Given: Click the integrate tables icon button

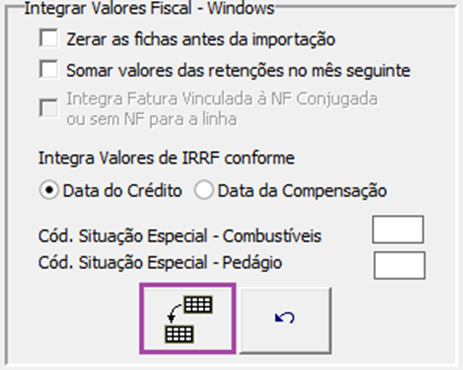Looking at the screenshot, I should [188, 318].
